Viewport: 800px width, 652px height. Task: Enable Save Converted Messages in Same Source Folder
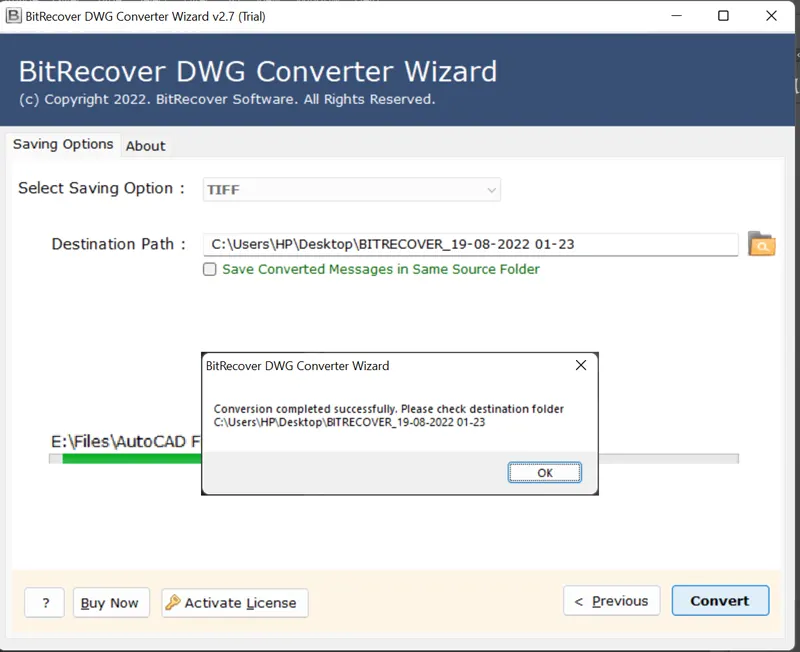pyautogui.click(x=210, y=269)
